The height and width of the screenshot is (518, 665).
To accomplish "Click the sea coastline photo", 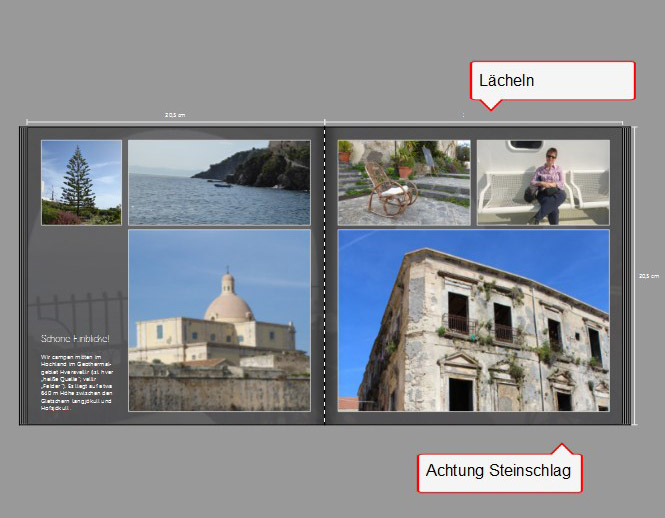I will click(219, 182).
